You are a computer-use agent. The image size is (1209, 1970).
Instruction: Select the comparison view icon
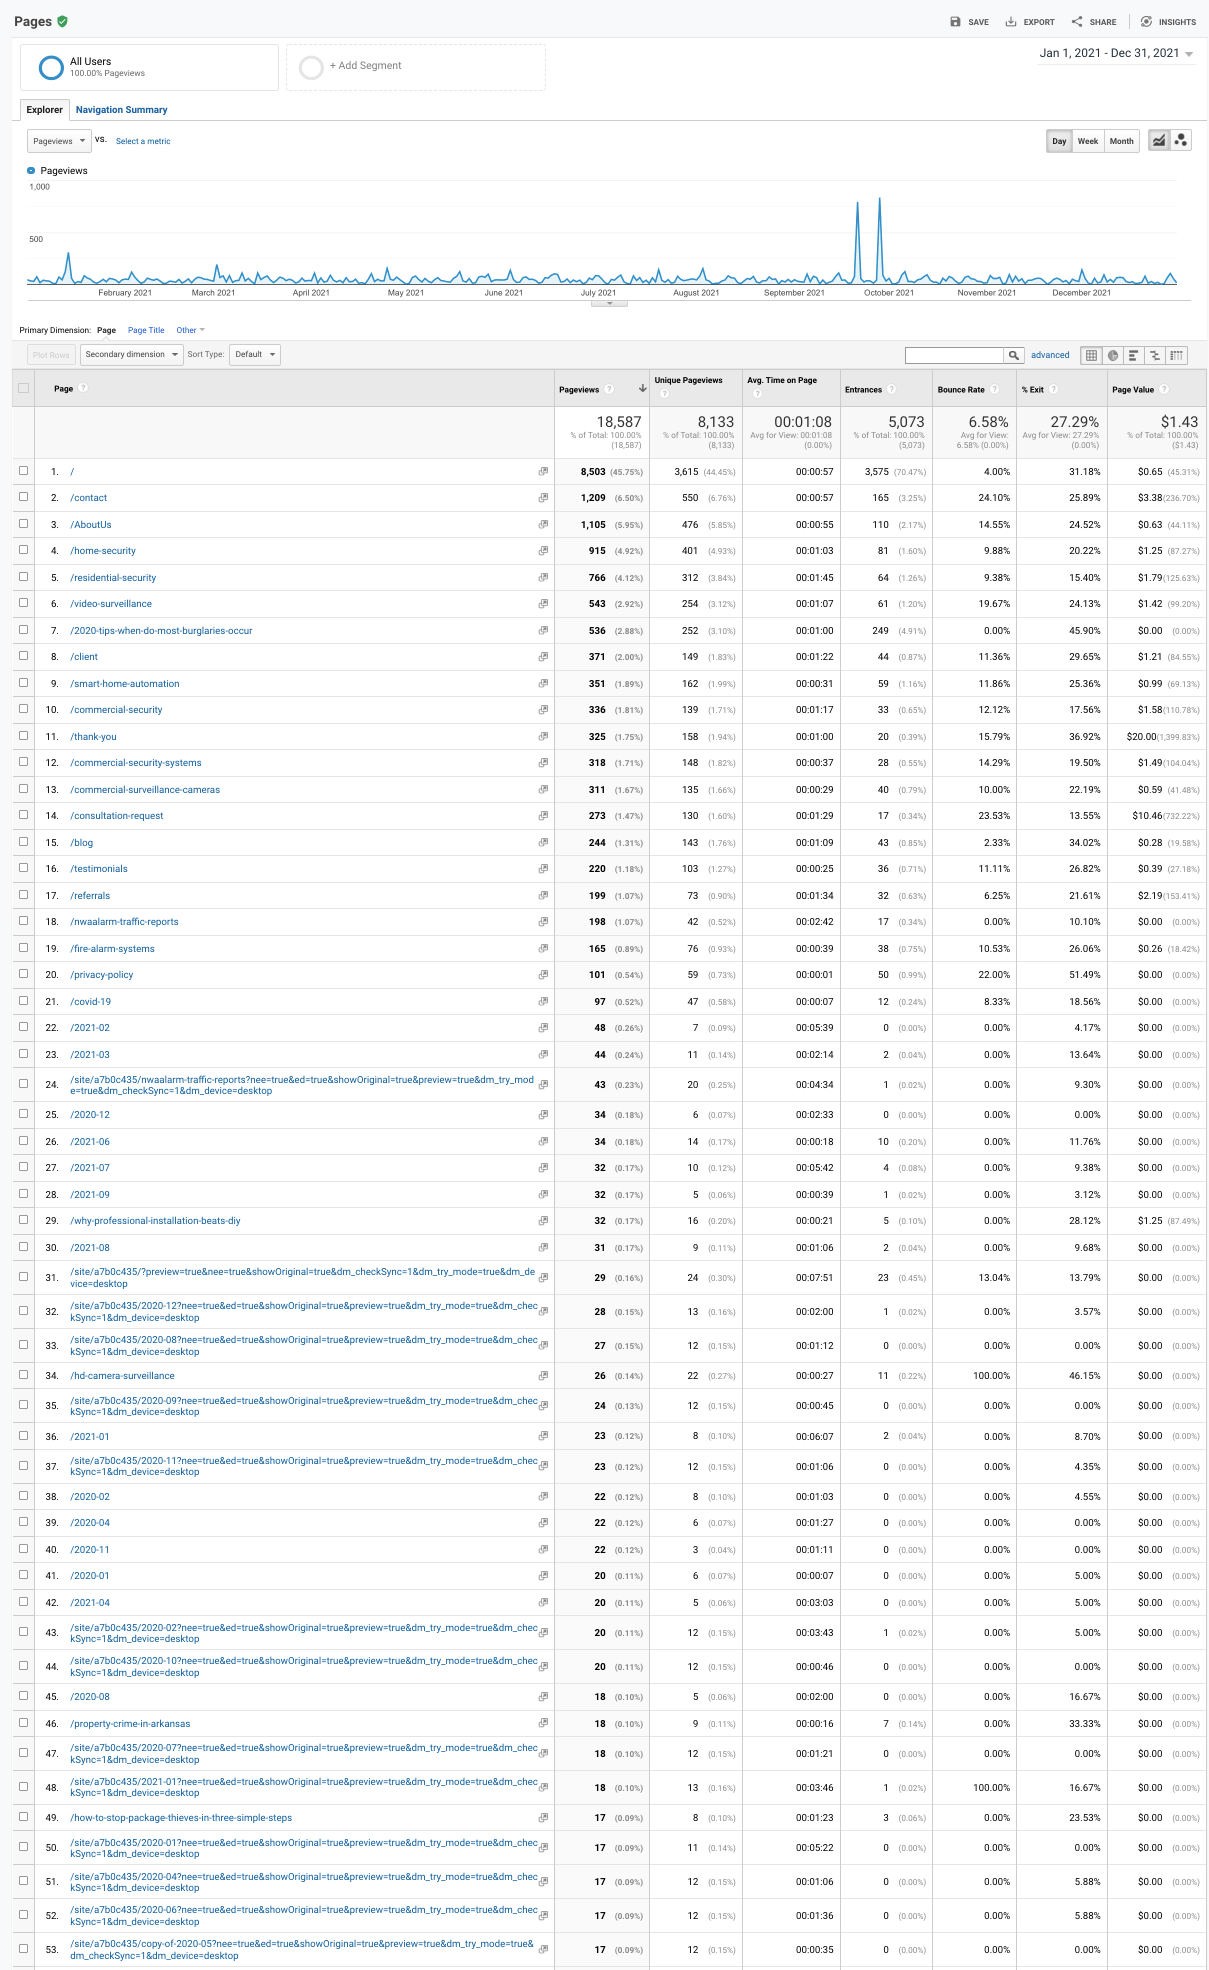[x=1155, y=355]
